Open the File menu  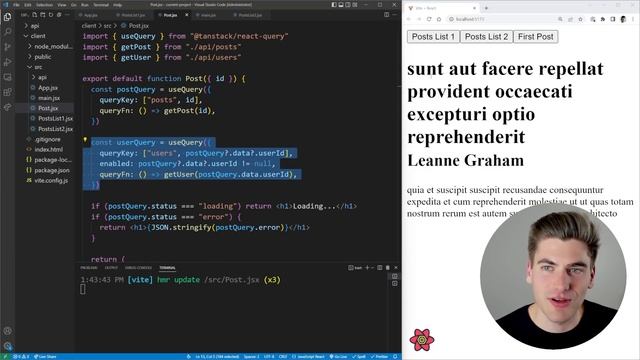[x=16, y=5]
